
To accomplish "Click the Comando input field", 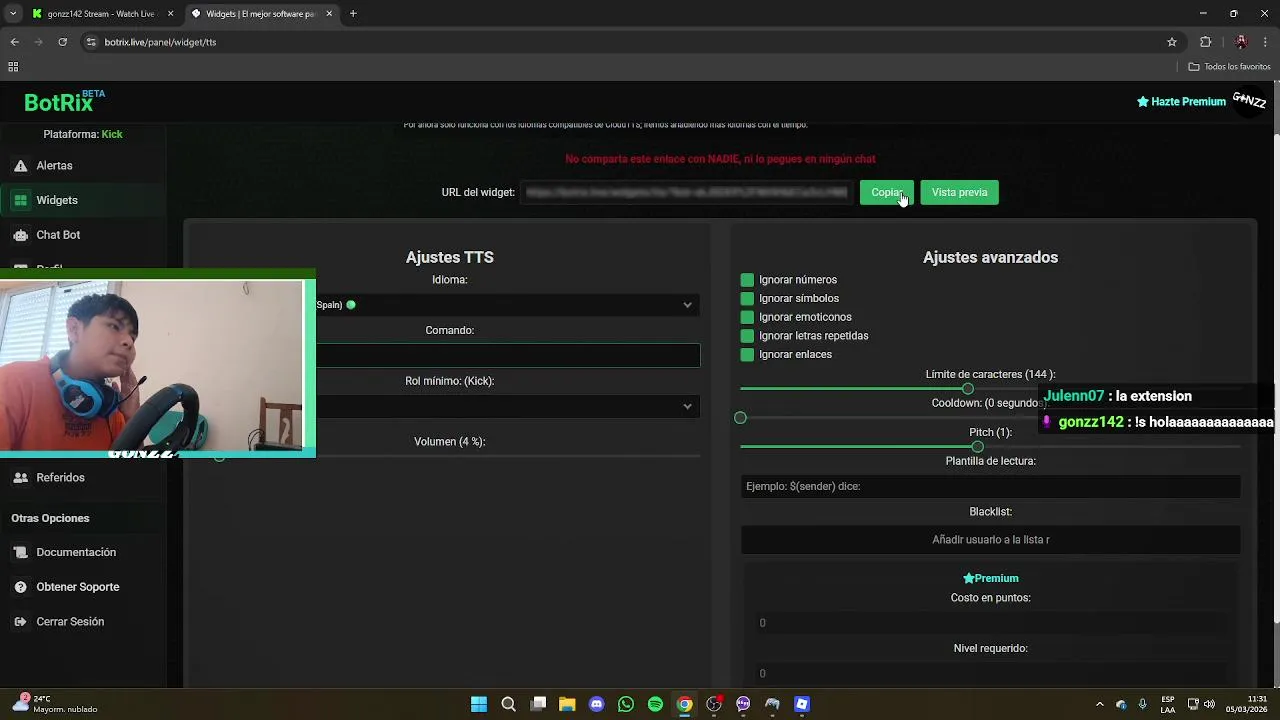I will click(x=508, y=355).
